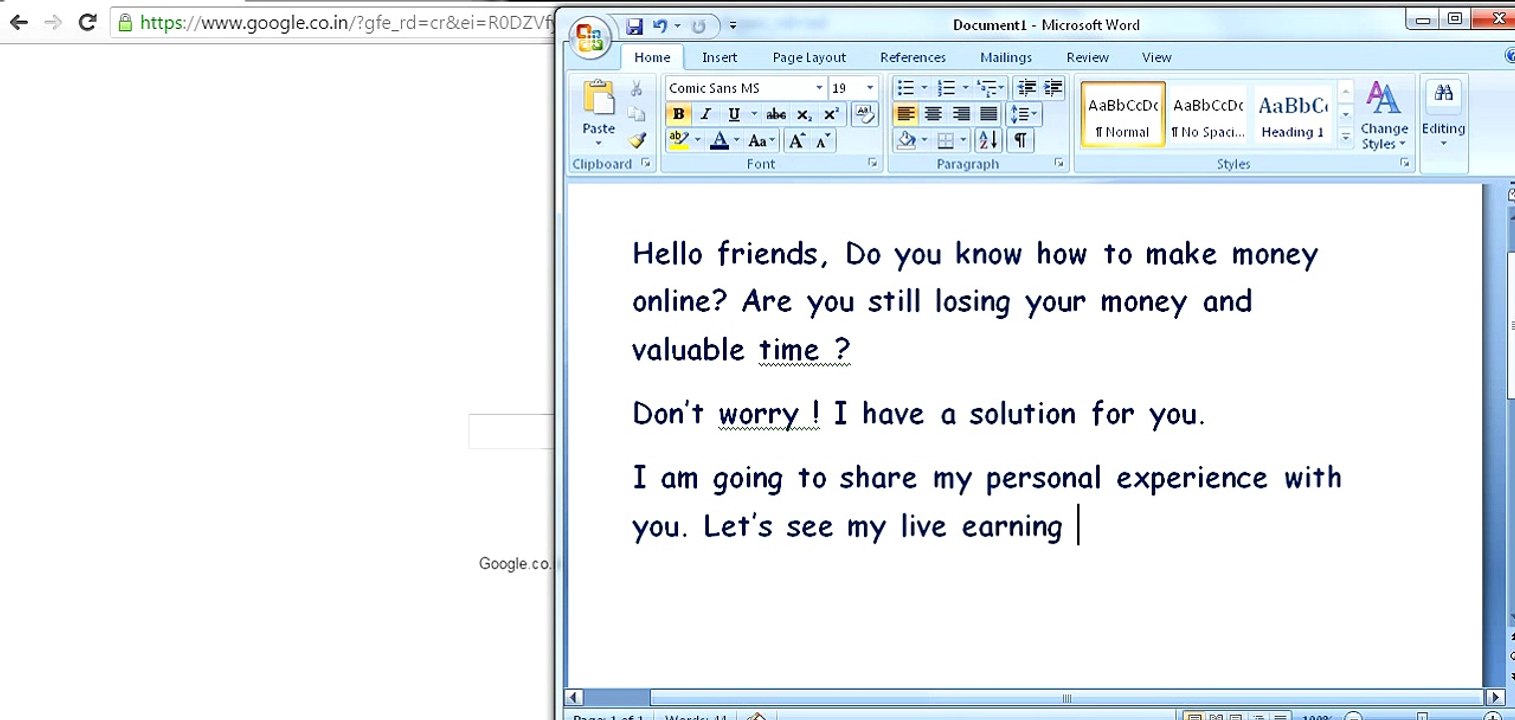Open the Change Case Aa dropdown

(762, 141)
